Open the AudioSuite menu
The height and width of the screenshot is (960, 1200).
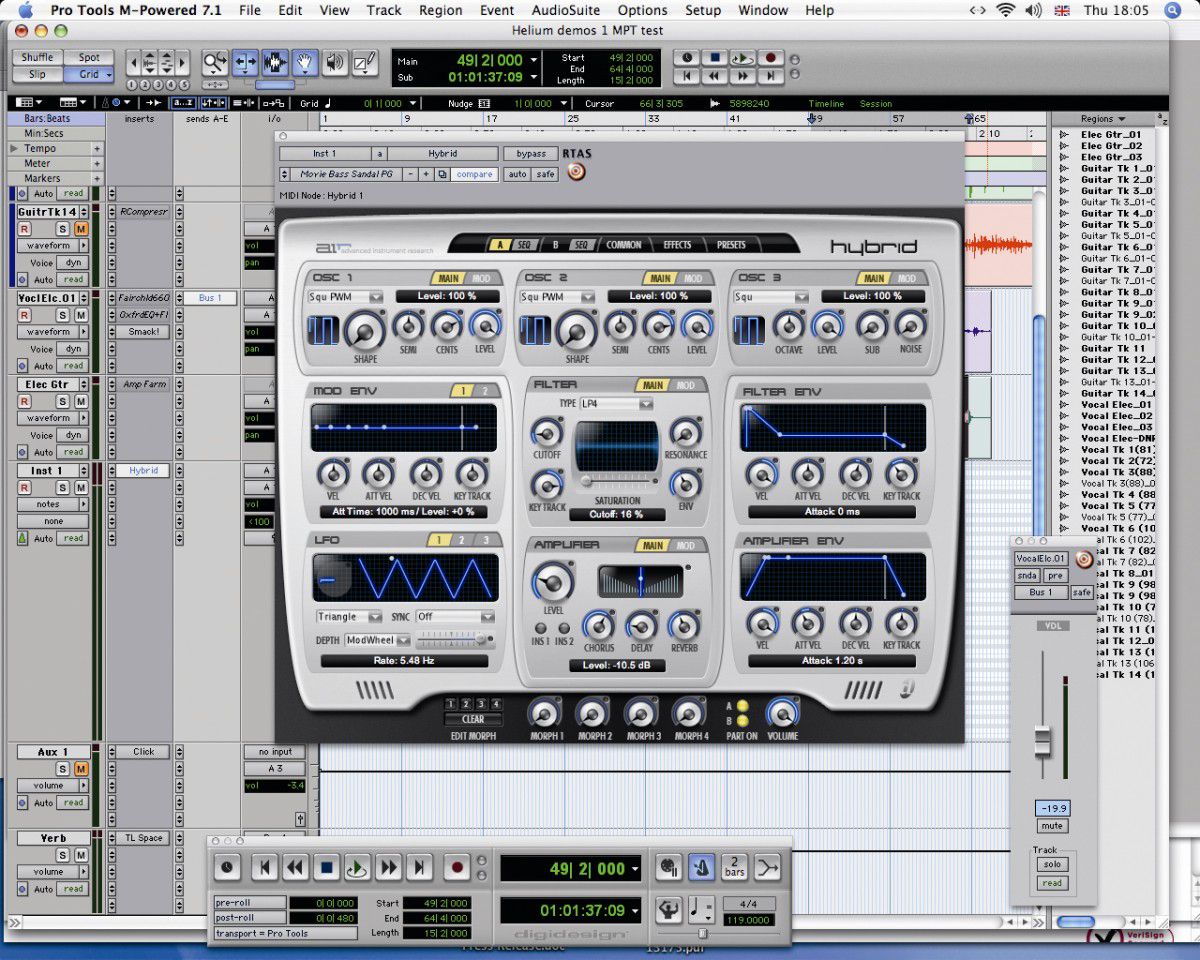click(566, 10)
